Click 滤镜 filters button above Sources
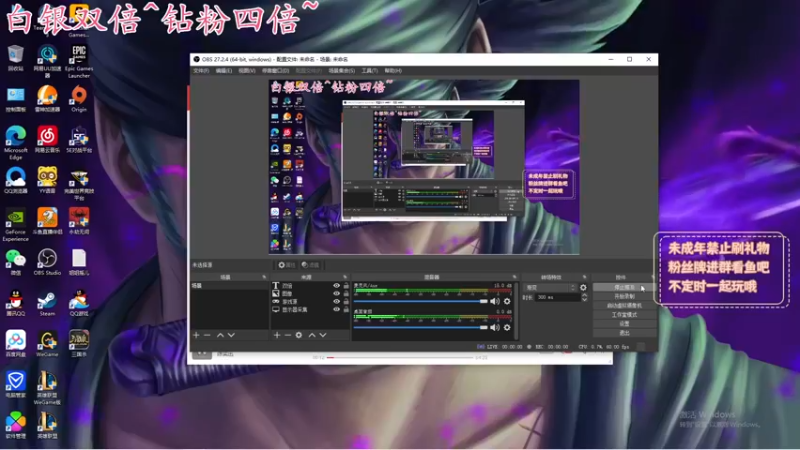The image size is (800, 450). click(x=310, y=265)
